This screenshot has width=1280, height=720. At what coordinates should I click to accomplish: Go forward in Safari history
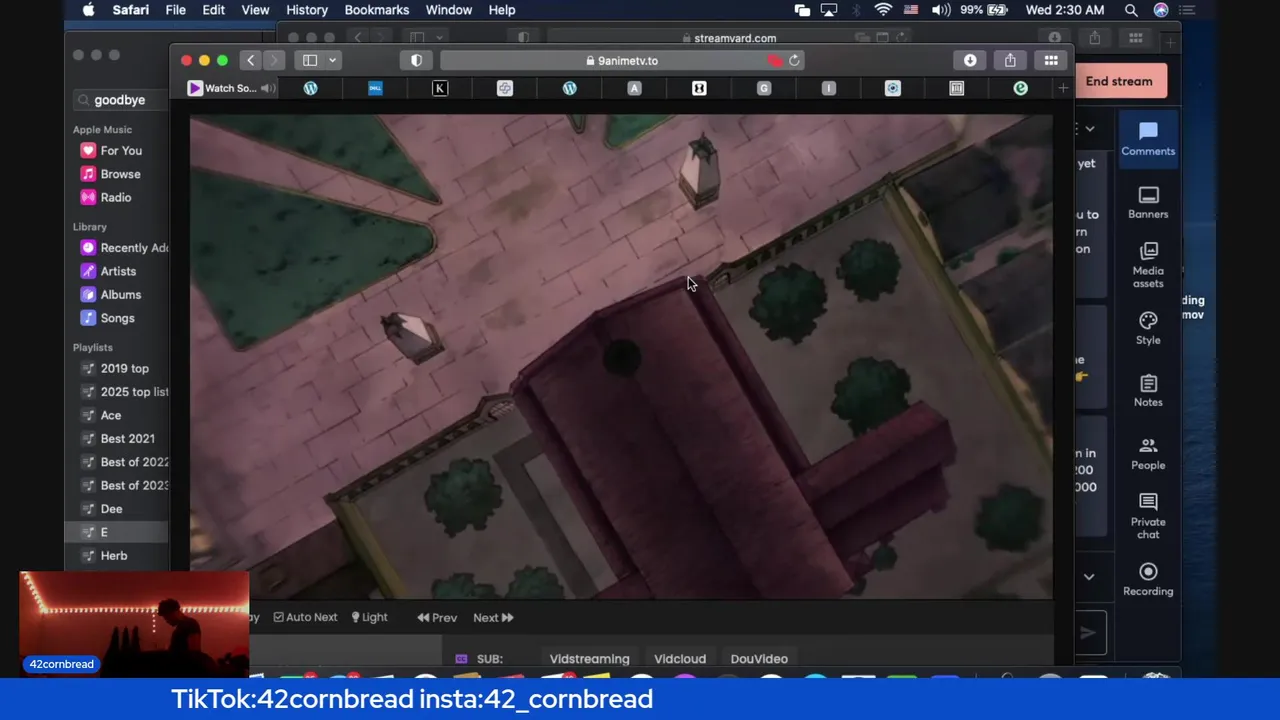[273, 61]
